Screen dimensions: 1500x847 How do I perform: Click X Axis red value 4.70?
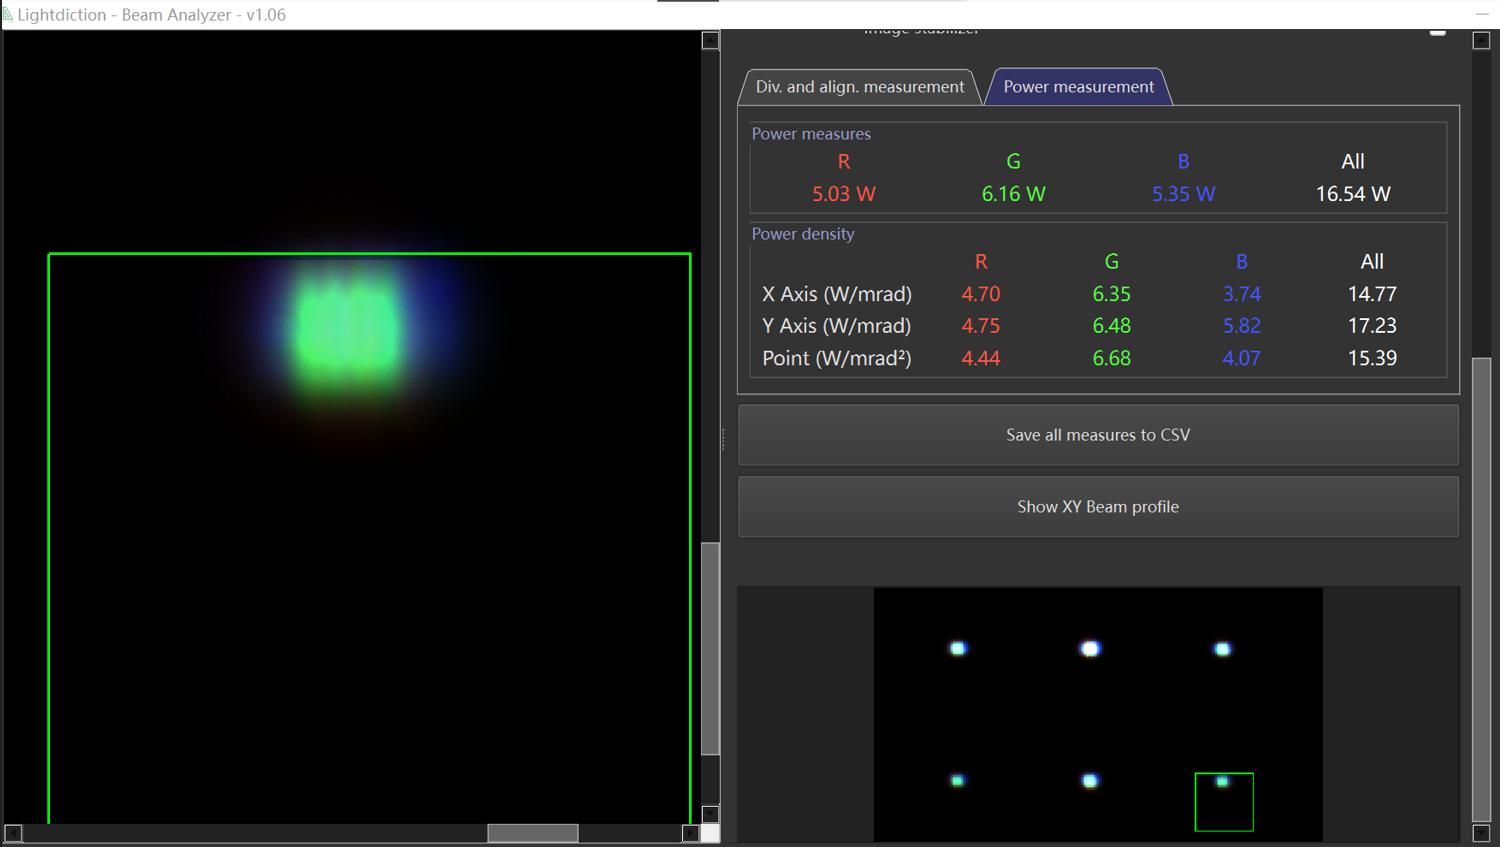pyautogui.click(x=981, y=294)
